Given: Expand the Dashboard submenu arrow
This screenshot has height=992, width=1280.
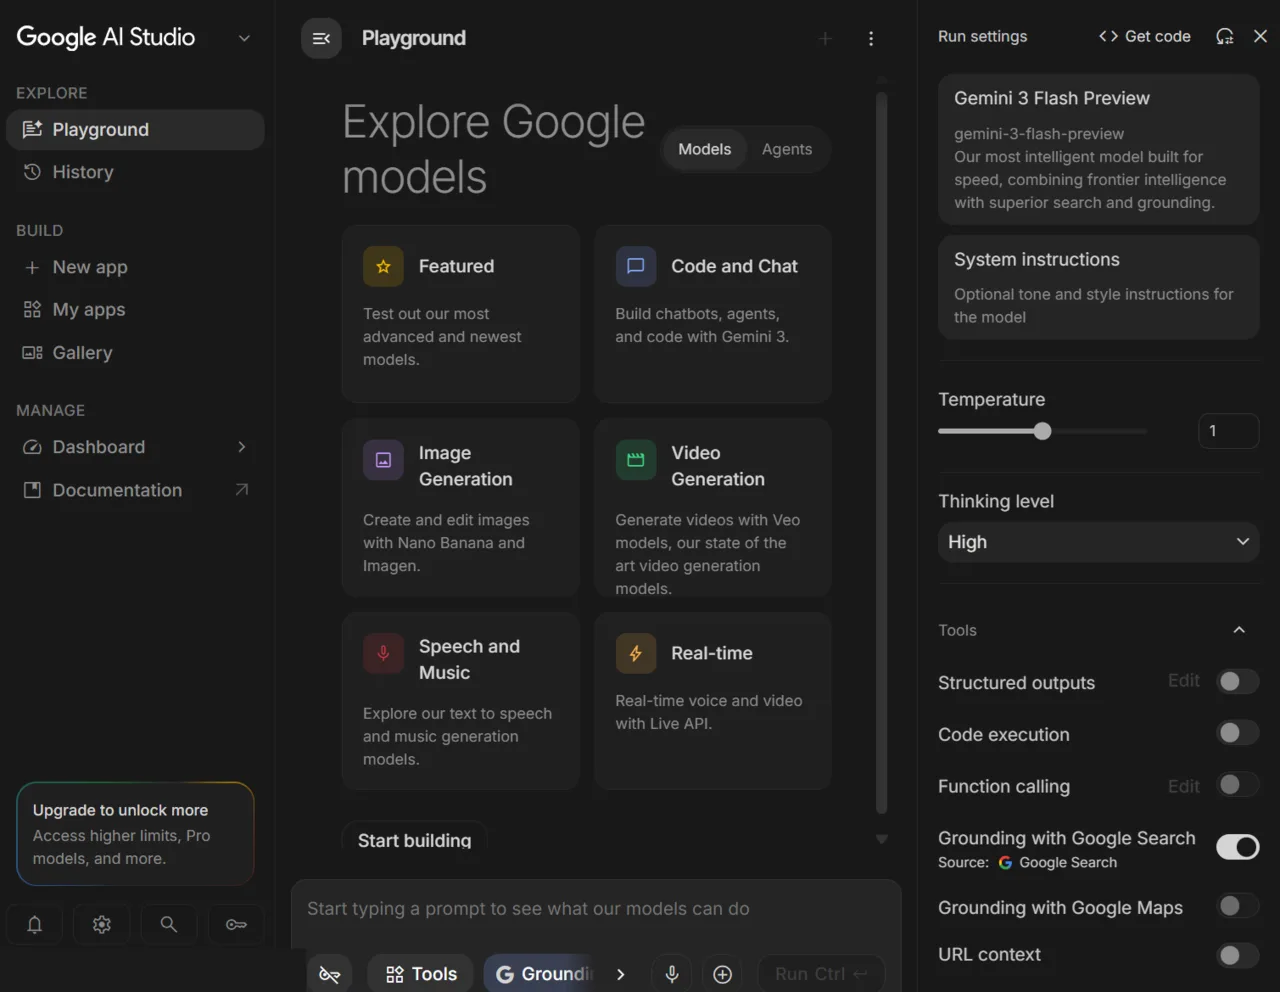Looking at the screenshot, I should [x=241, y=447].
